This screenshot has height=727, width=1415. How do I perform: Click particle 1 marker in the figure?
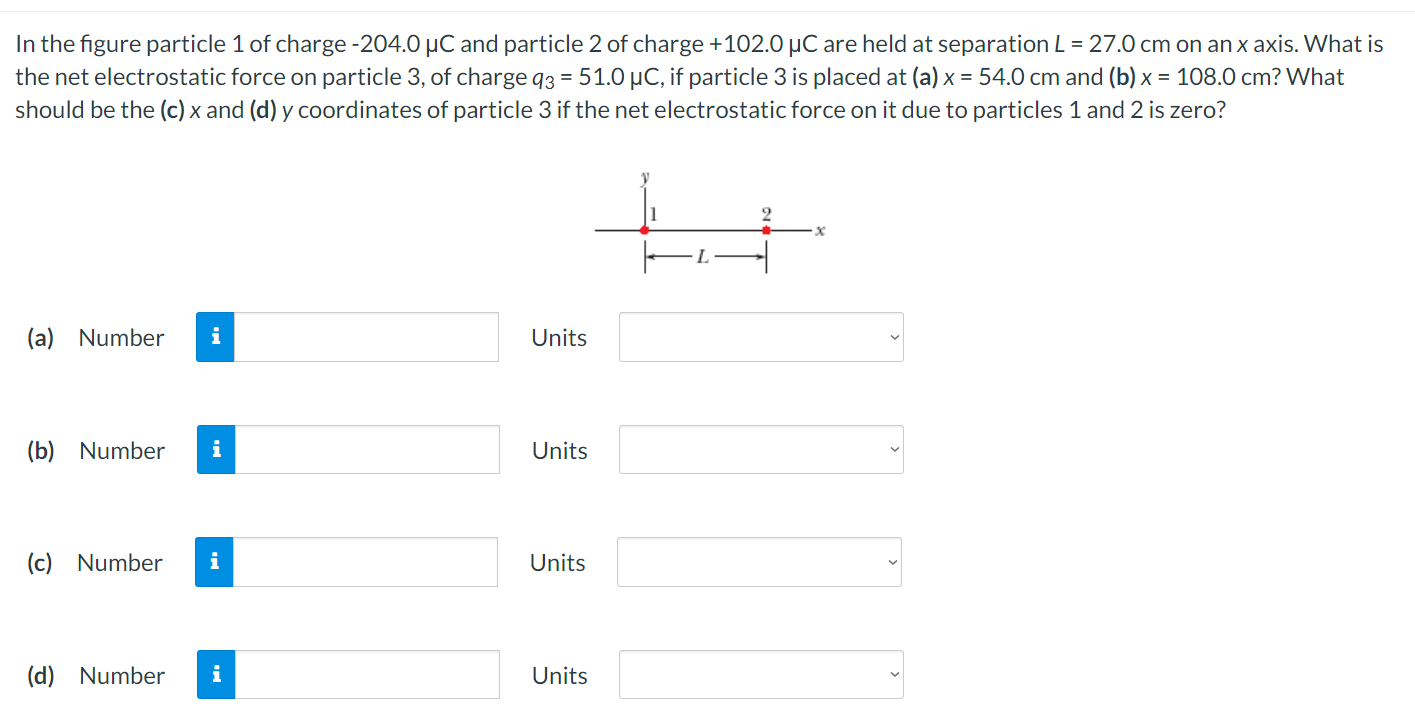coord(643,231)
